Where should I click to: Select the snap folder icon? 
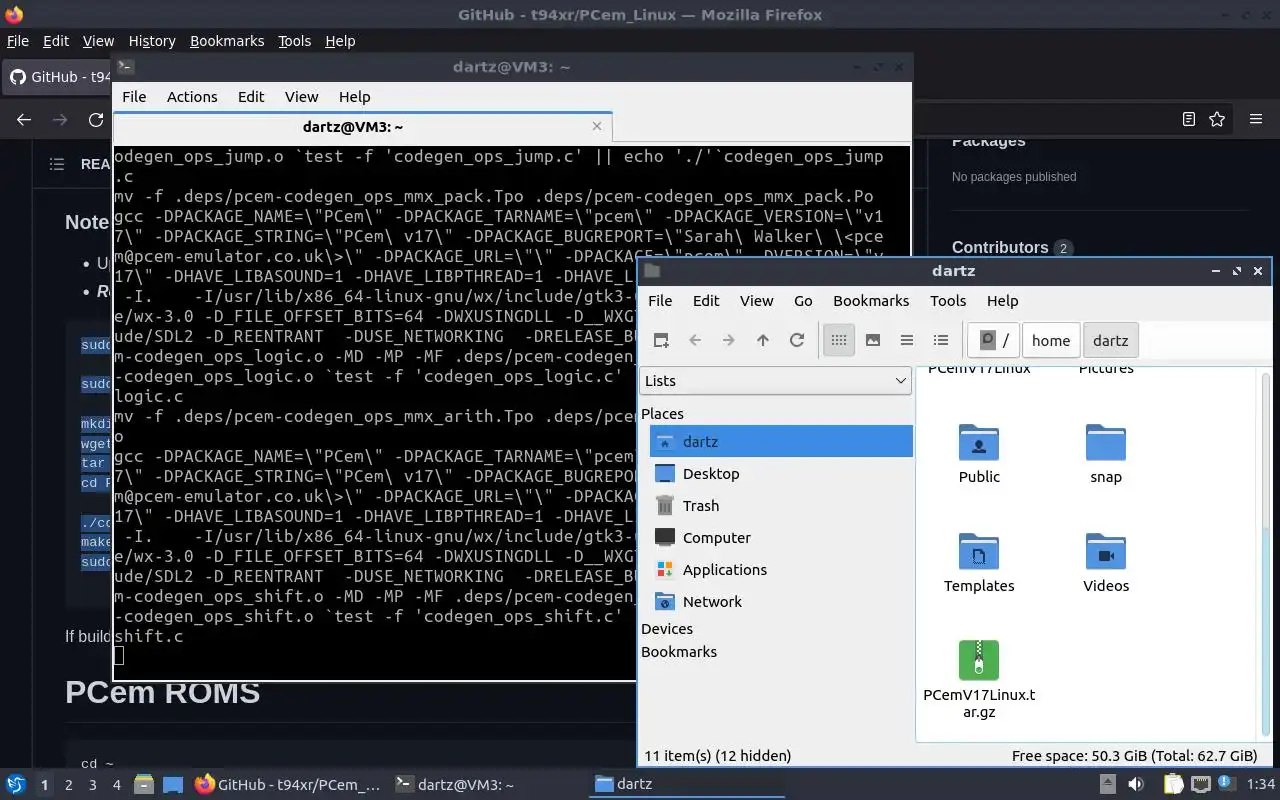click(1106, 444)
